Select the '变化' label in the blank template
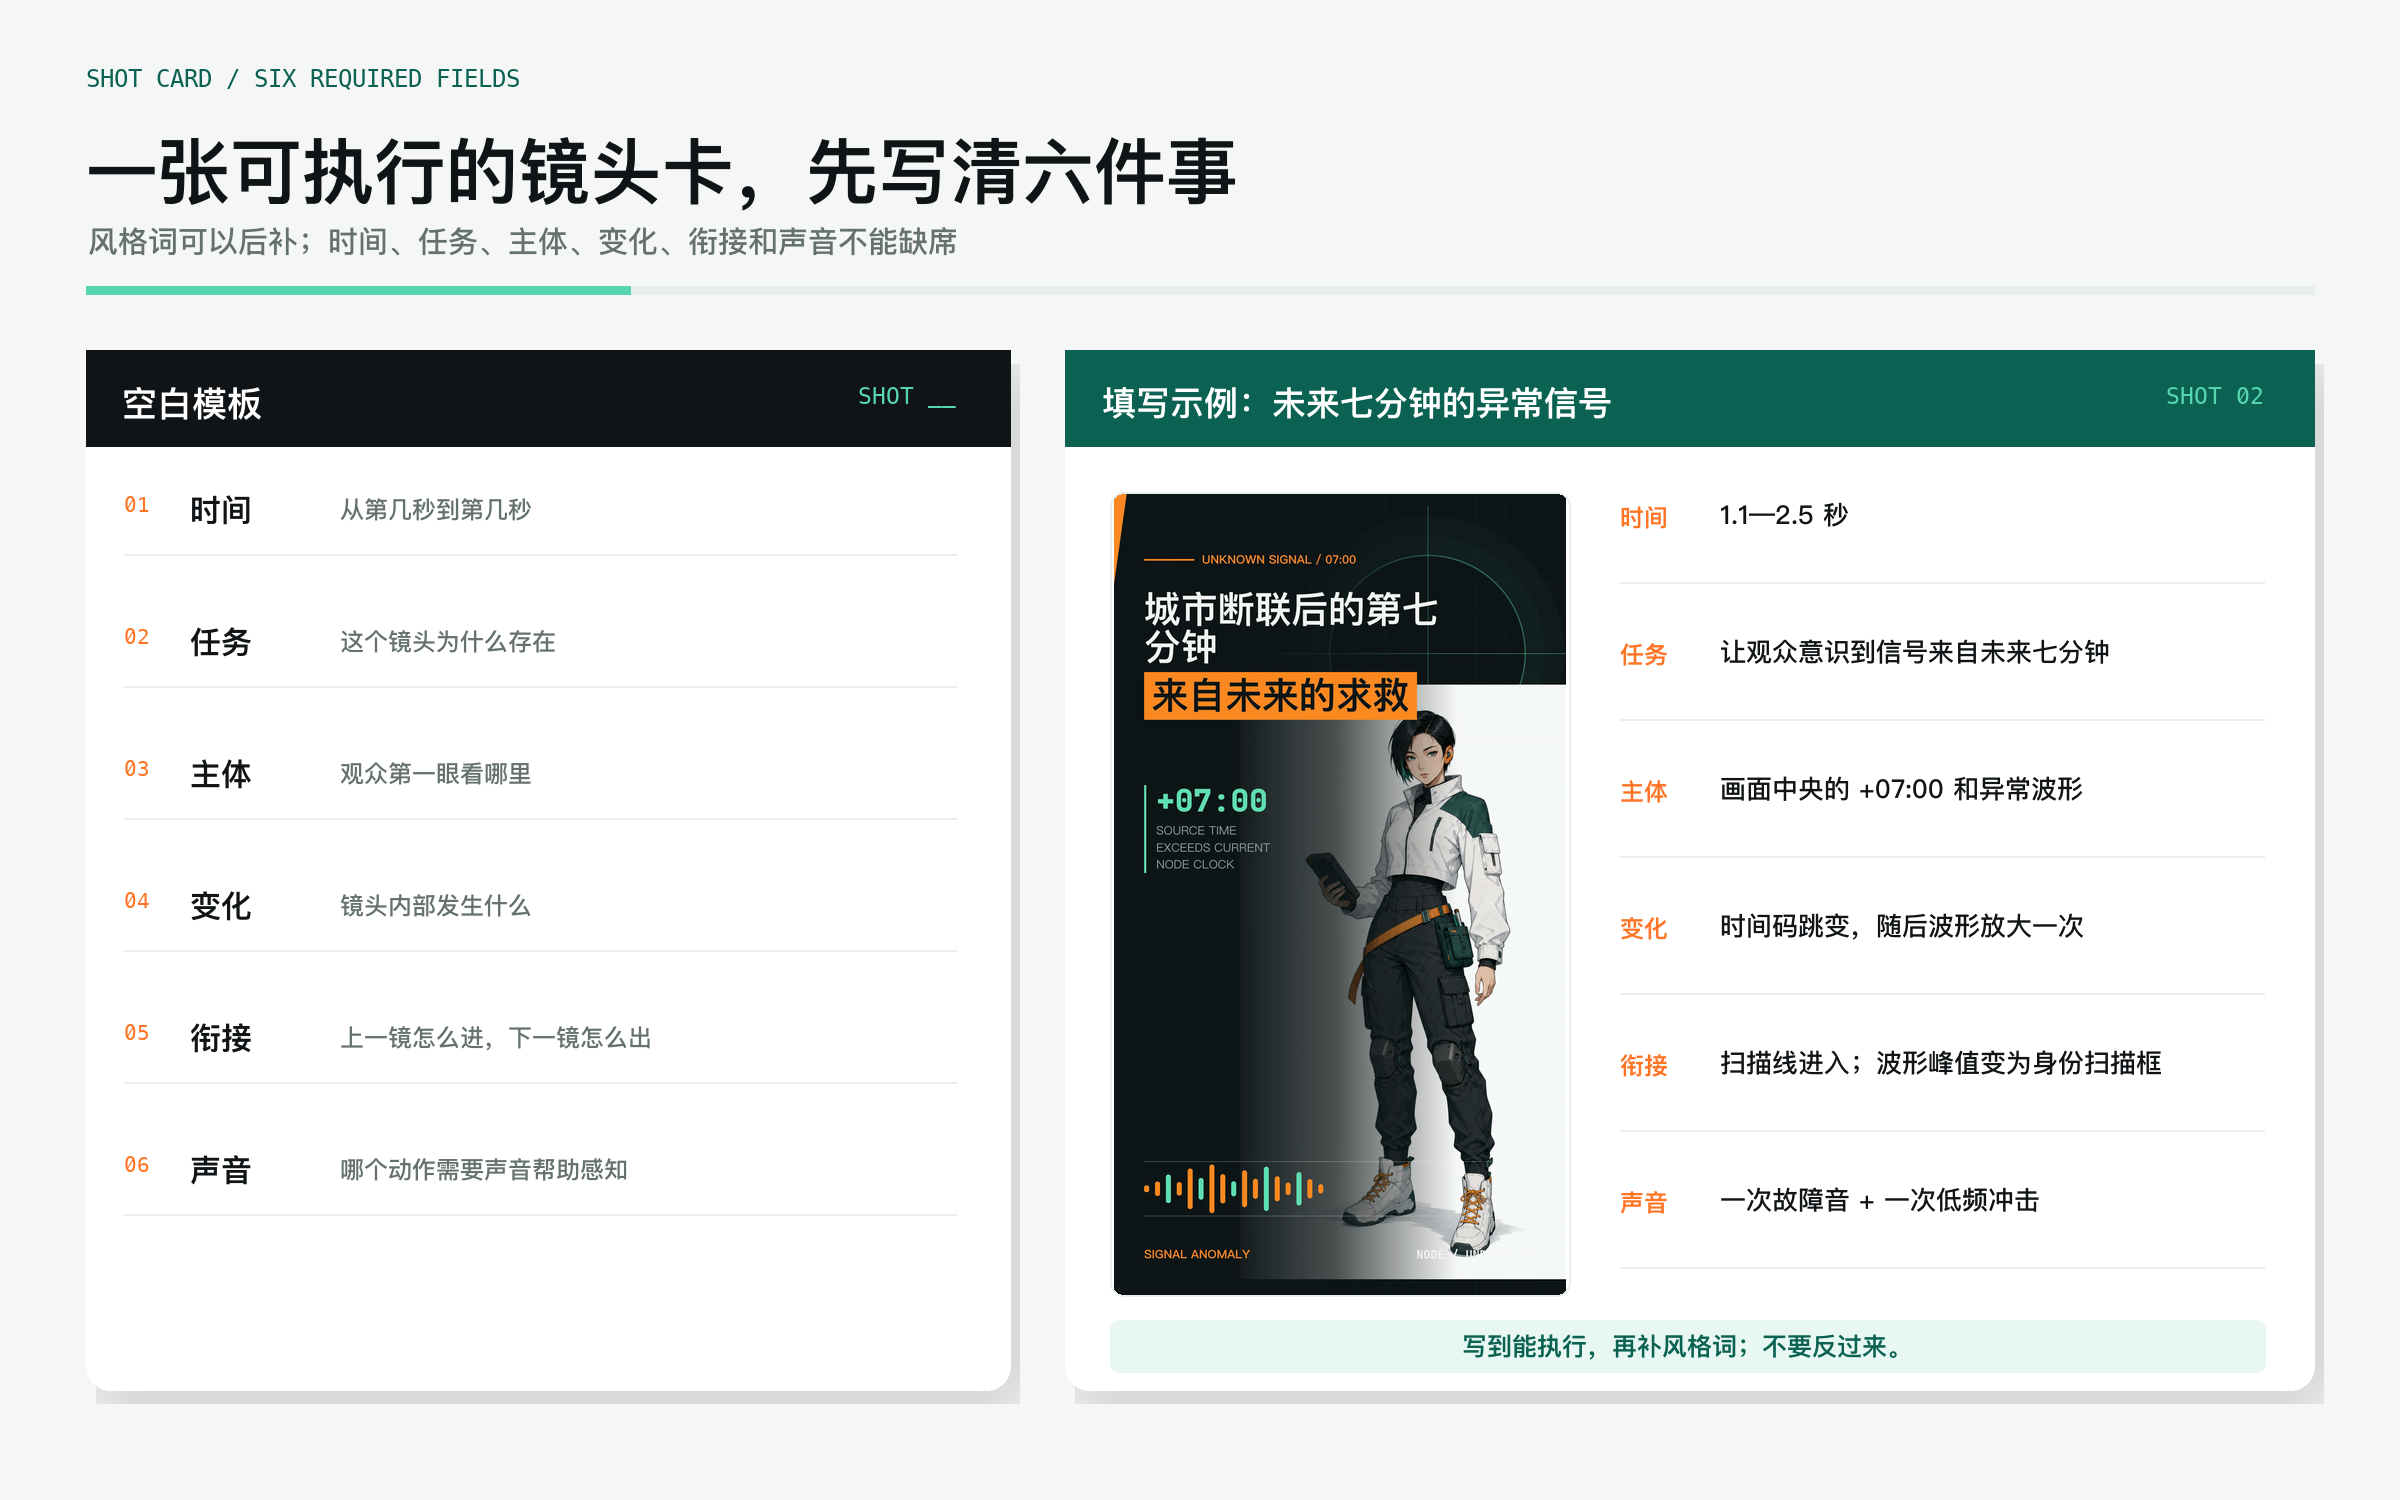 [221, 906]
